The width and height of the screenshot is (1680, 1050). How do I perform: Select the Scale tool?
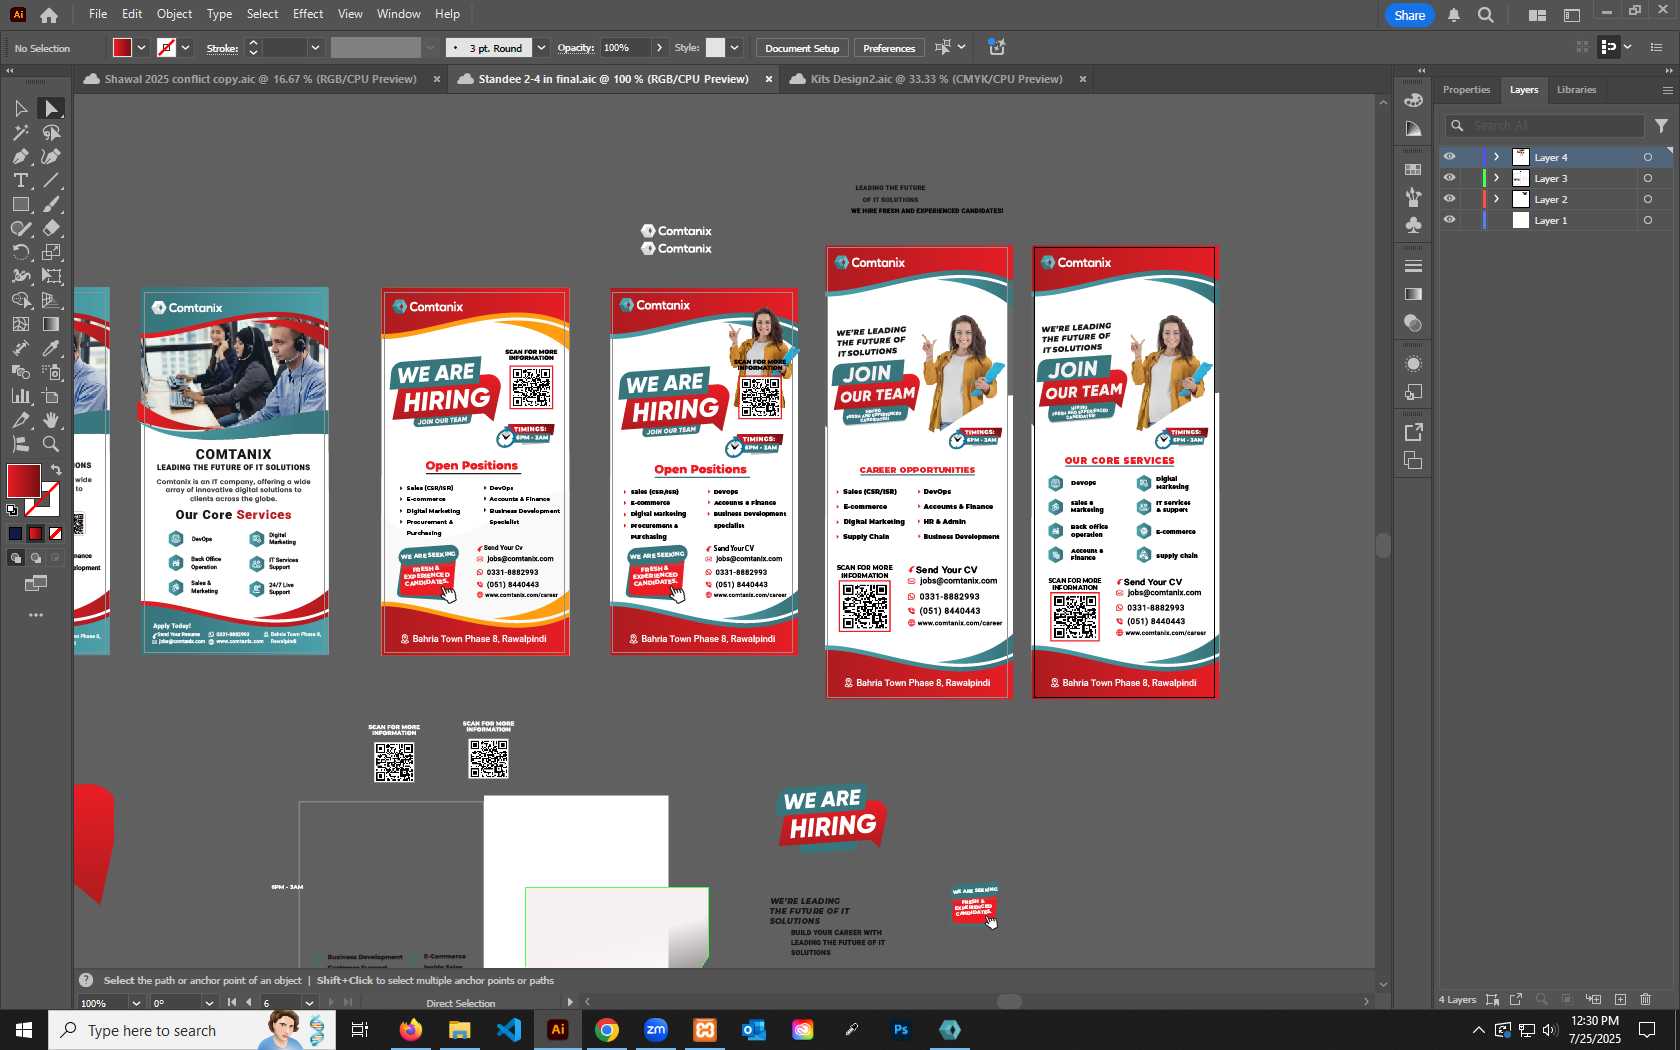51,252
